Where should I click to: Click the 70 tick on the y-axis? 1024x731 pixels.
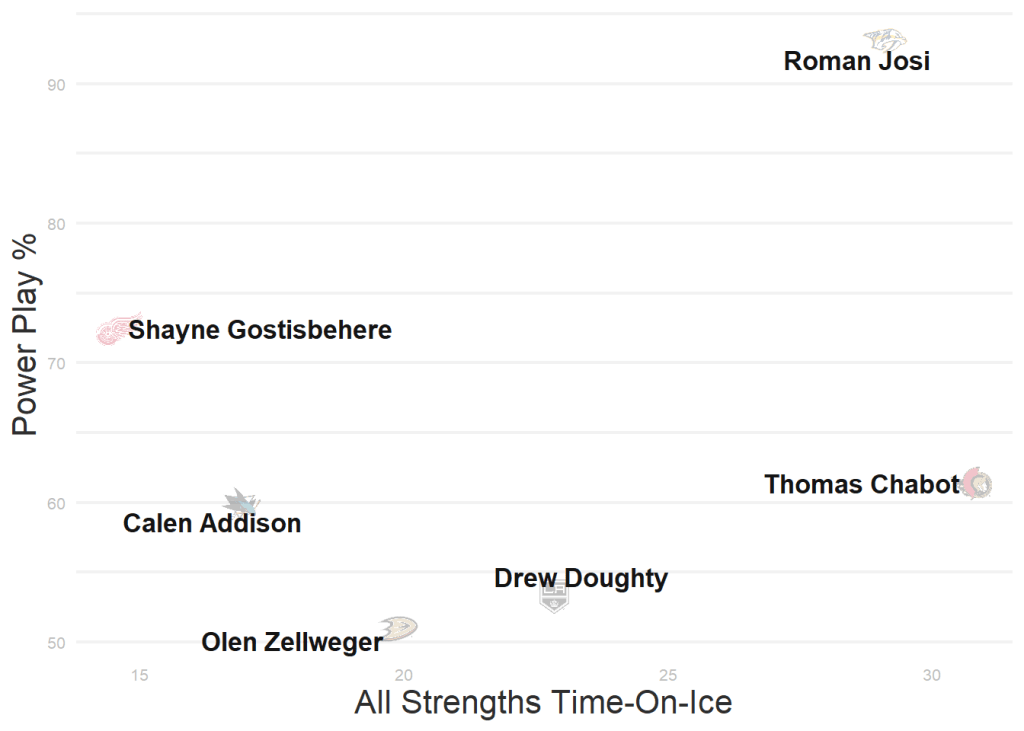pyautogui.click(x=56, y=364)
